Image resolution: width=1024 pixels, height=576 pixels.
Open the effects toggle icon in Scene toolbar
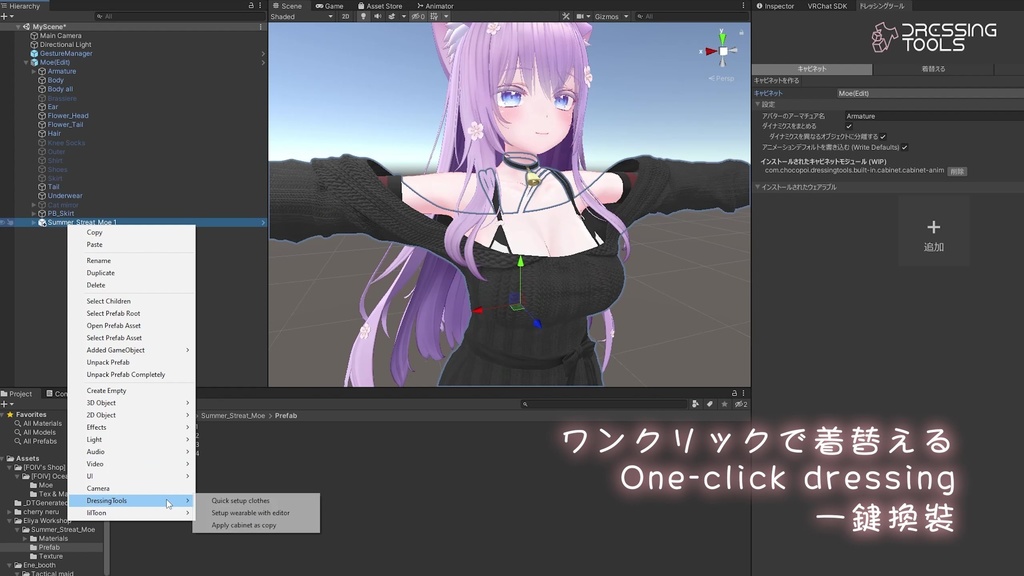pos(391,16)
